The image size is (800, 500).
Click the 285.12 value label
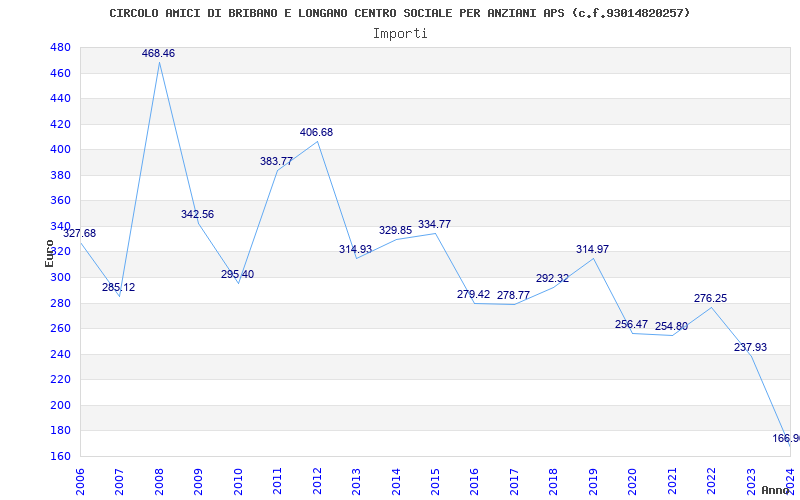pos(118,287)
